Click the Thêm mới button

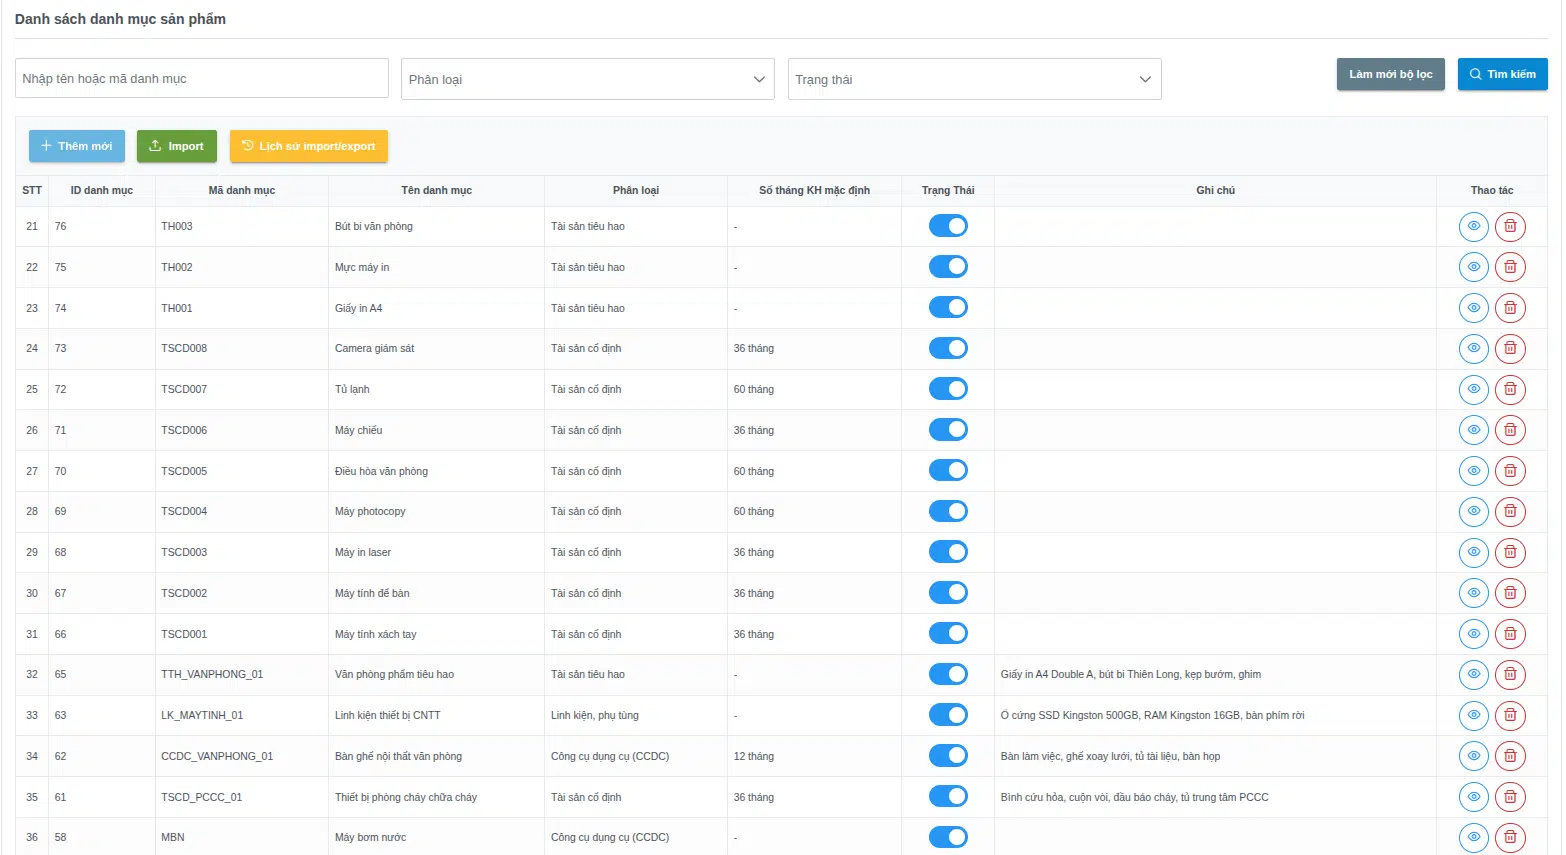click(77, 146)
